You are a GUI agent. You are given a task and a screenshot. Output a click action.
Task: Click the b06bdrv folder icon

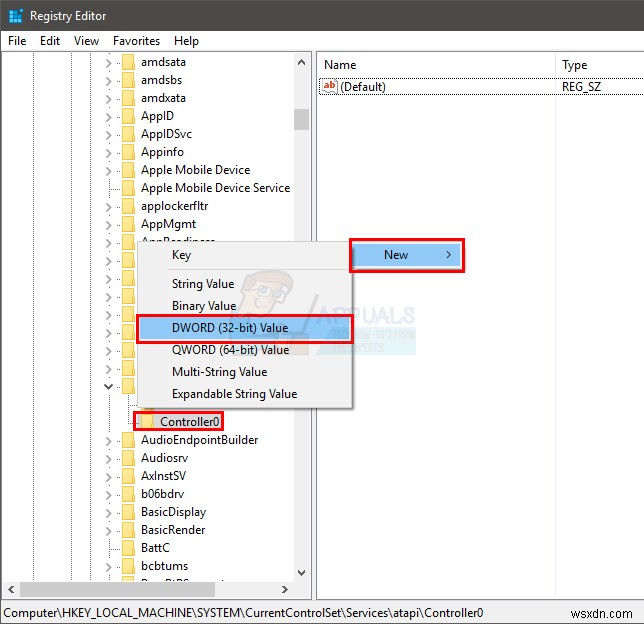click(128, 494)
